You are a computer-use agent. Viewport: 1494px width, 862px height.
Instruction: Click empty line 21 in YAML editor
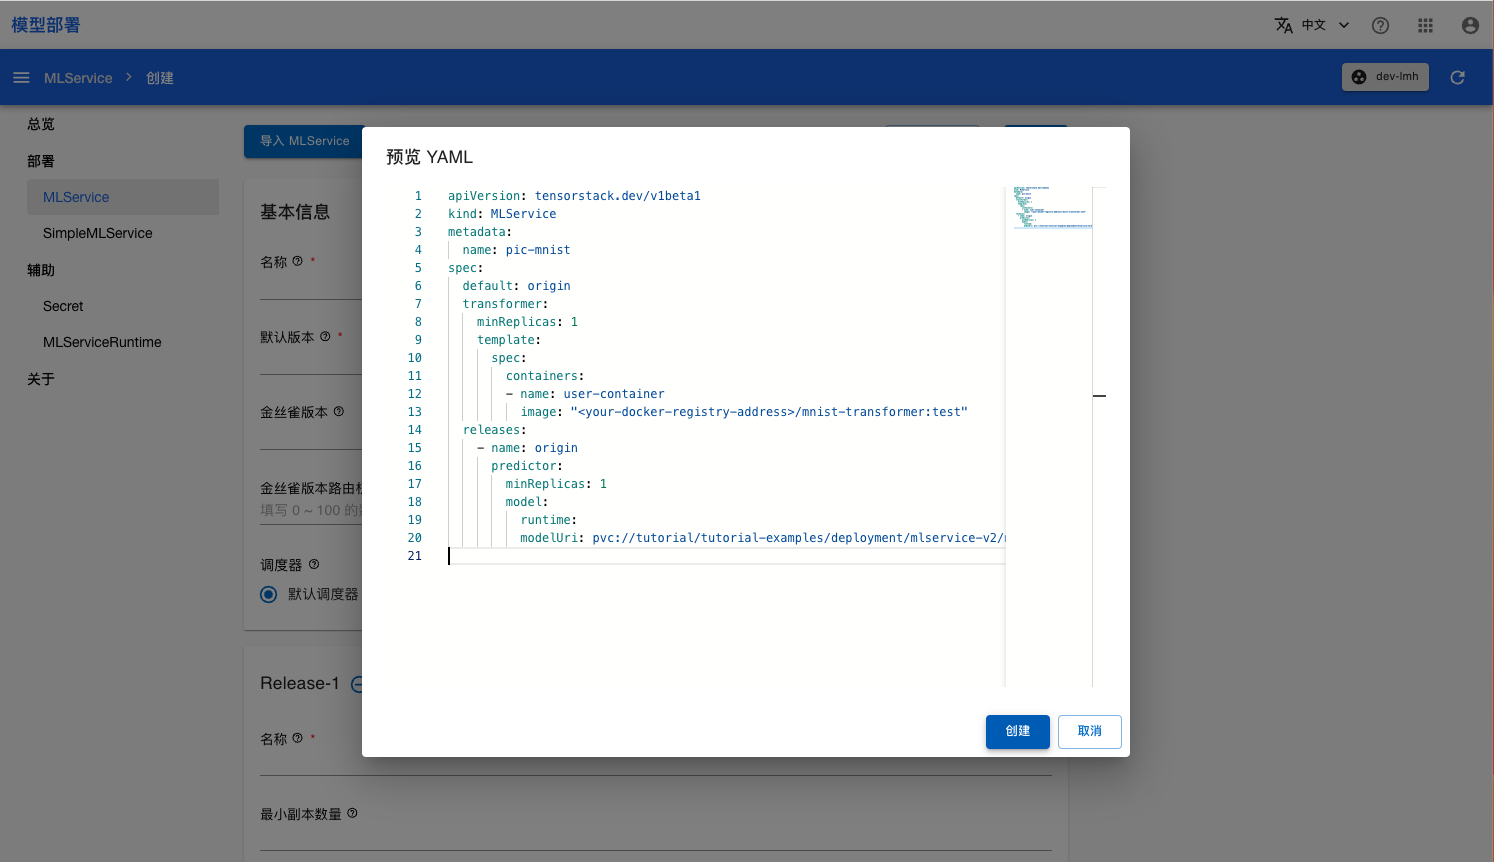pos(726,556)
